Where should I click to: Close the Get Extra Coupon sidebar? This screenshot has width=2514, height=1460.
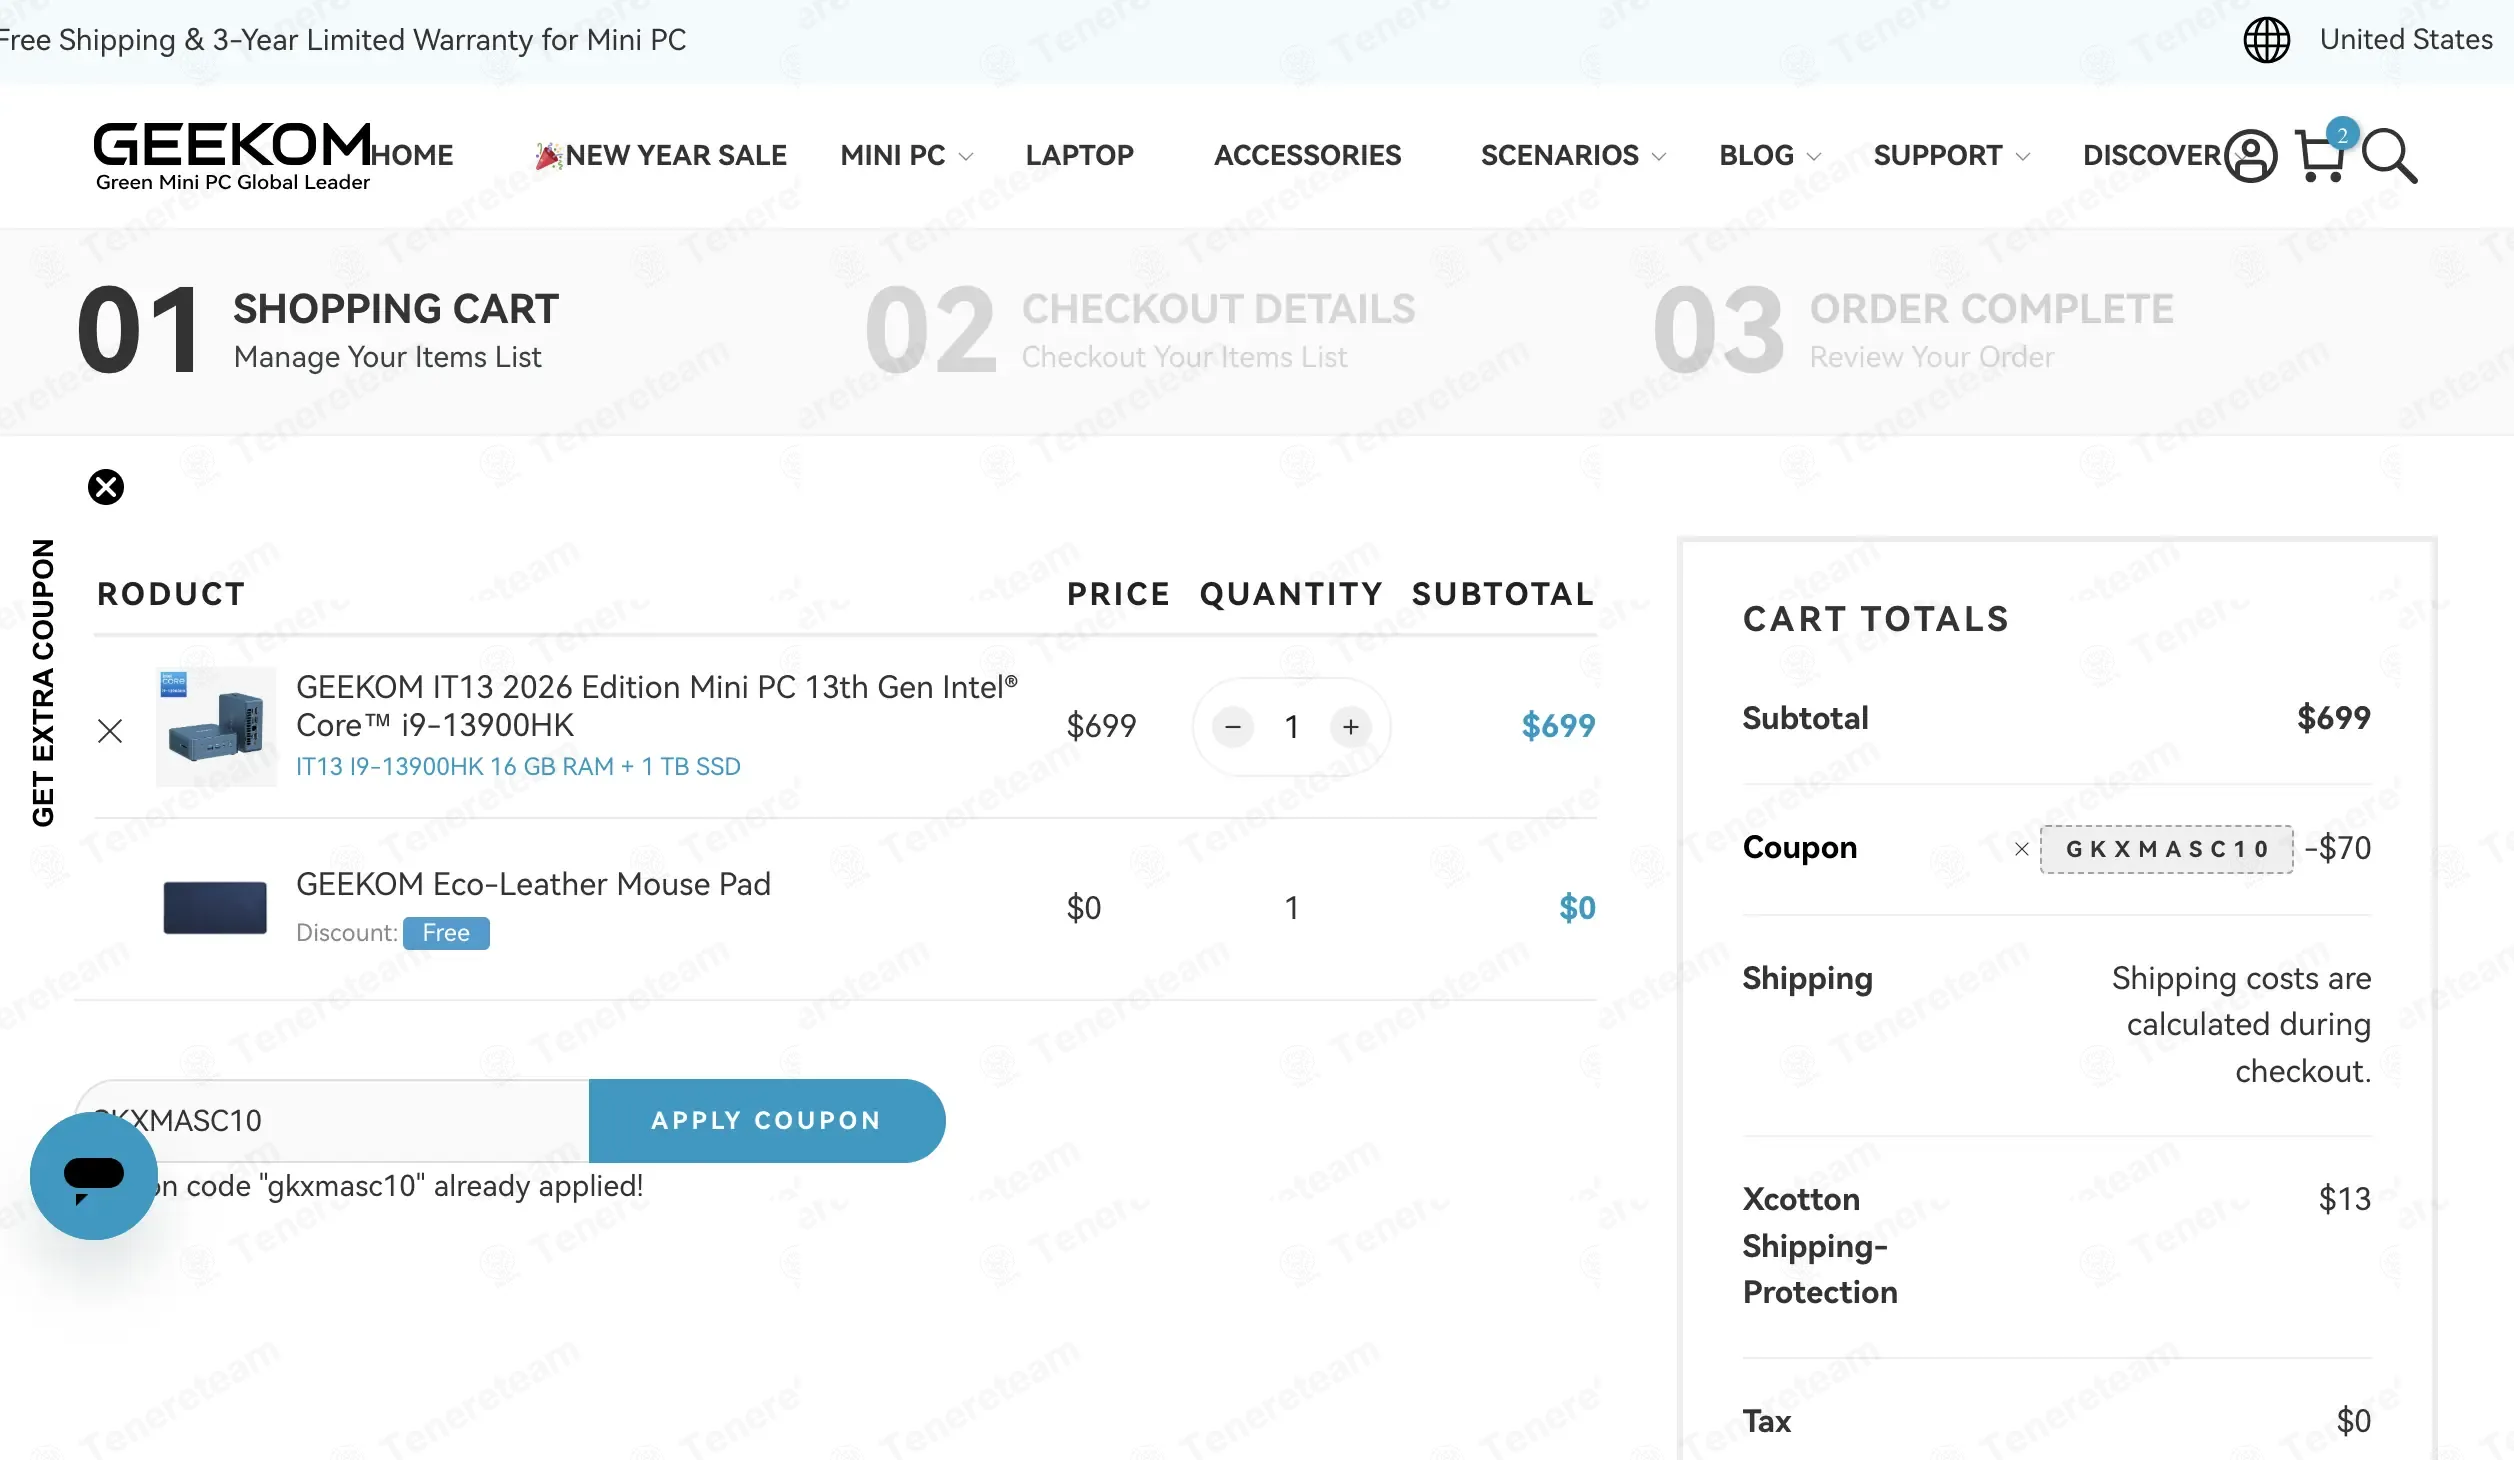point(106,487)
